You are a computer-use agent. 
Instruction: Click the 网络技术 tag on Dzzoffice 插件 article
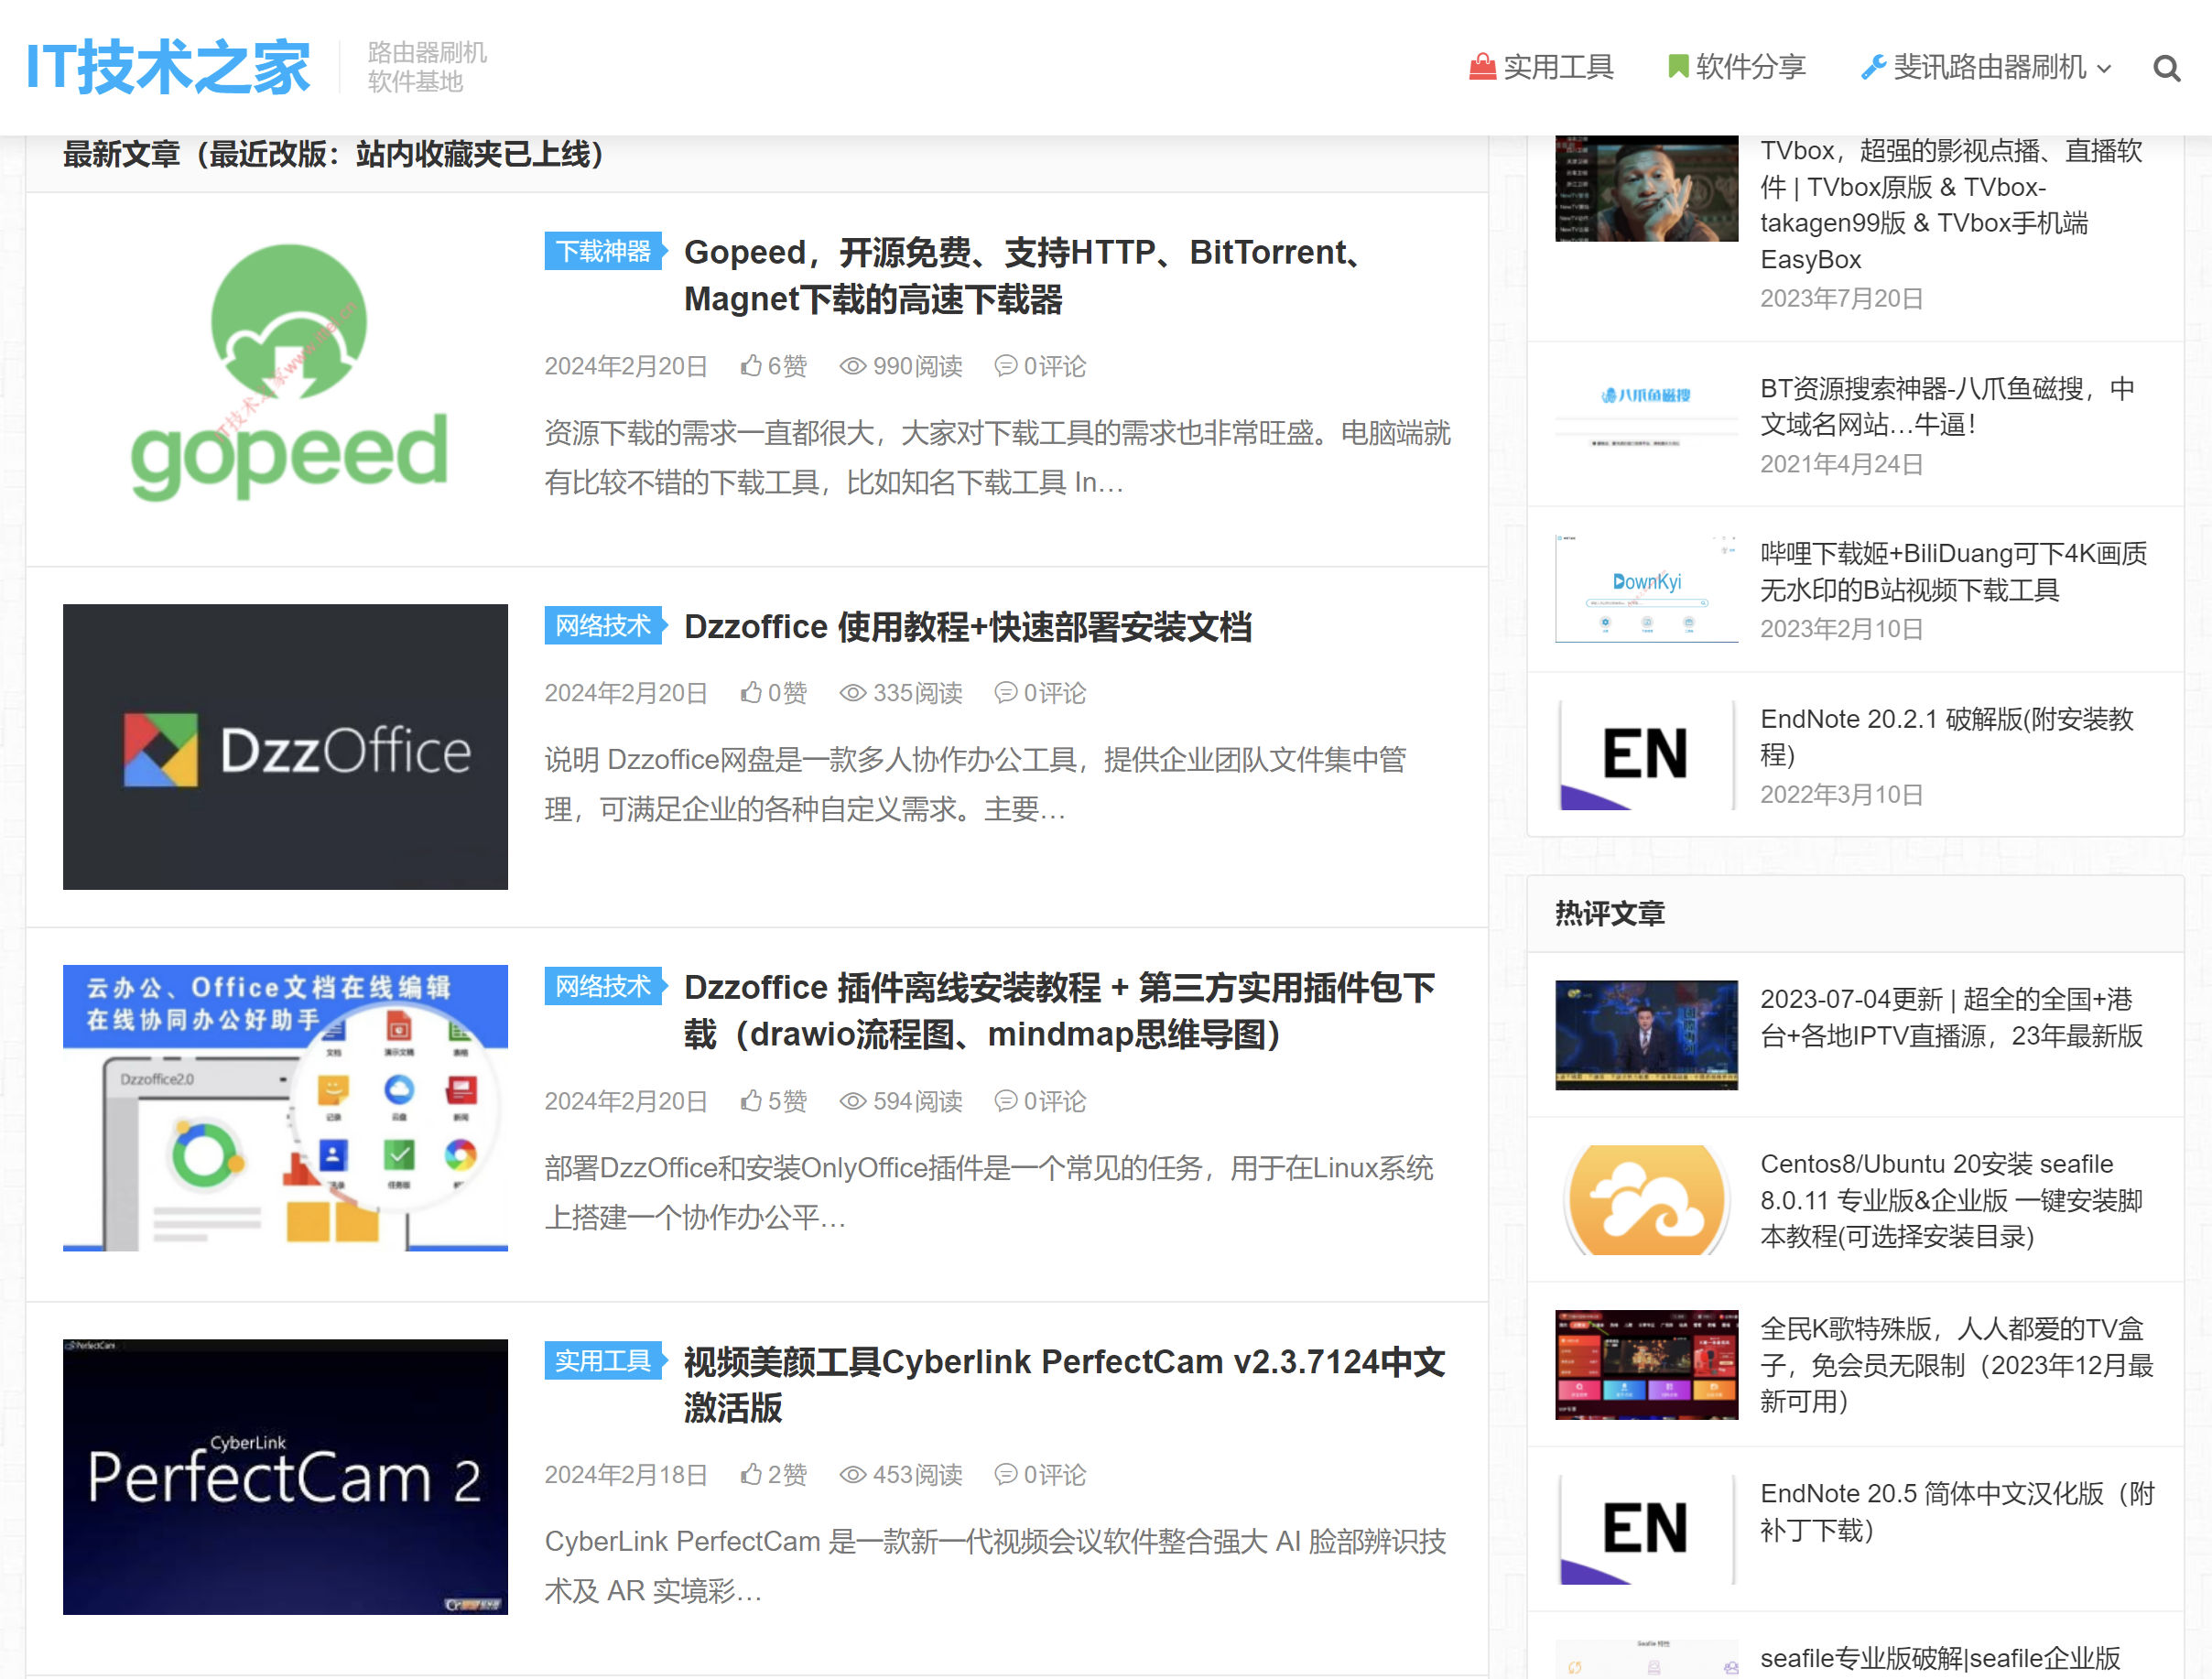coord(605,986)
